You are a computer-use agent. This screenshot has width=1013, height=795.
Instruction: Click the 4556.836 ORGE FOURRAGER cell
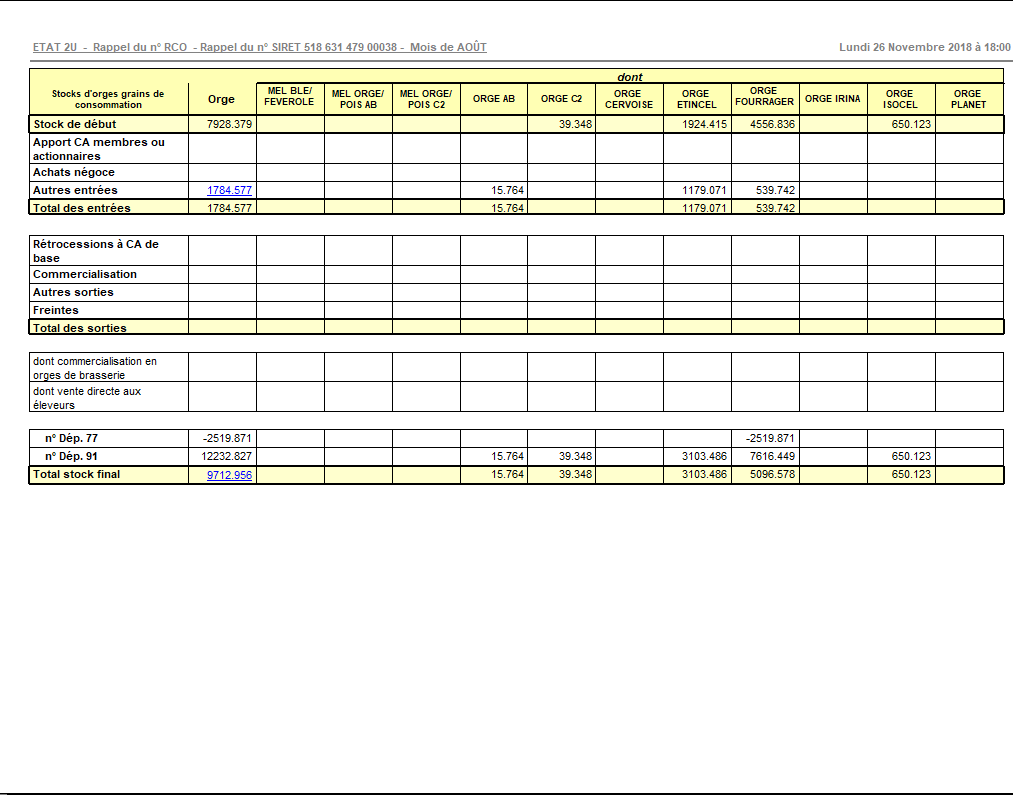772,125
